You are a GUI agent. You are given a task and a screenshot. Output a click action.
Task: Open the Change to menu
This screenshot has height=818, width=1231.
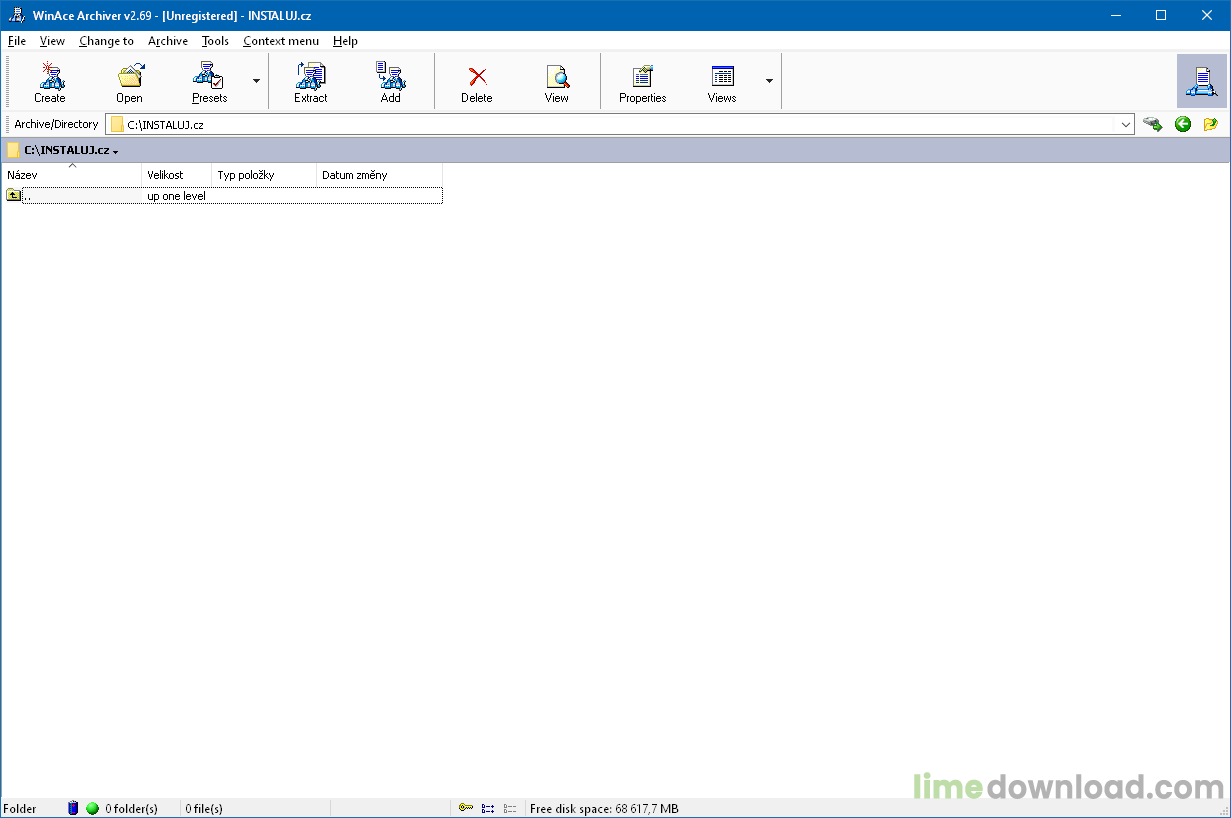(106, 41)
